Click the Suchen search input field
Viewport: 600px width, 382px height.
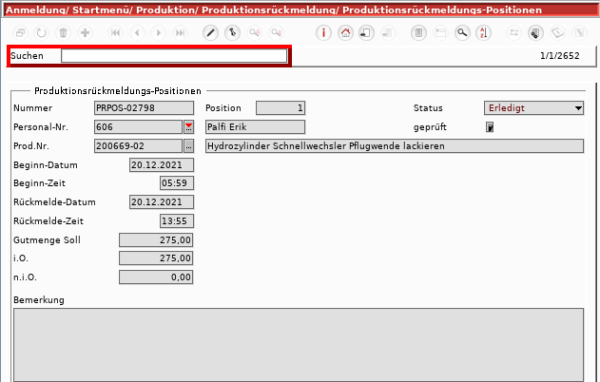(174, 56)
